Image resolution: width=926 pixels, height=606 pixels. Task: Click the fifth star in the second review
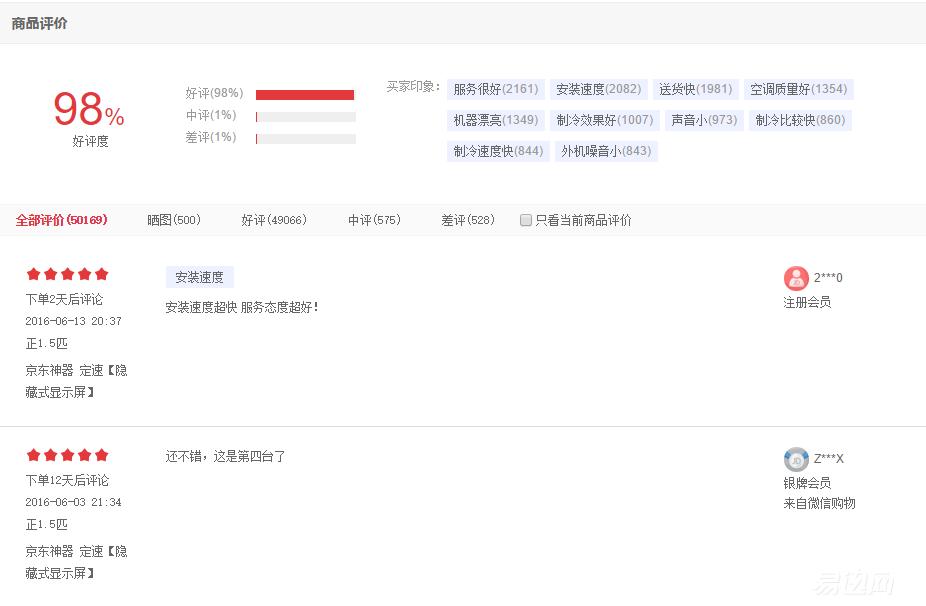coord(100,454)
